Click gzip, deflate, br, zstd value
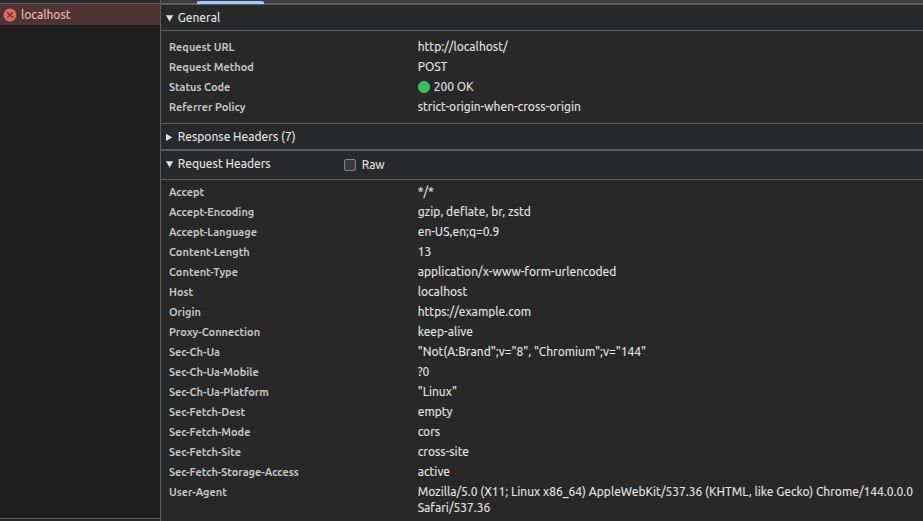 [474, 211]
